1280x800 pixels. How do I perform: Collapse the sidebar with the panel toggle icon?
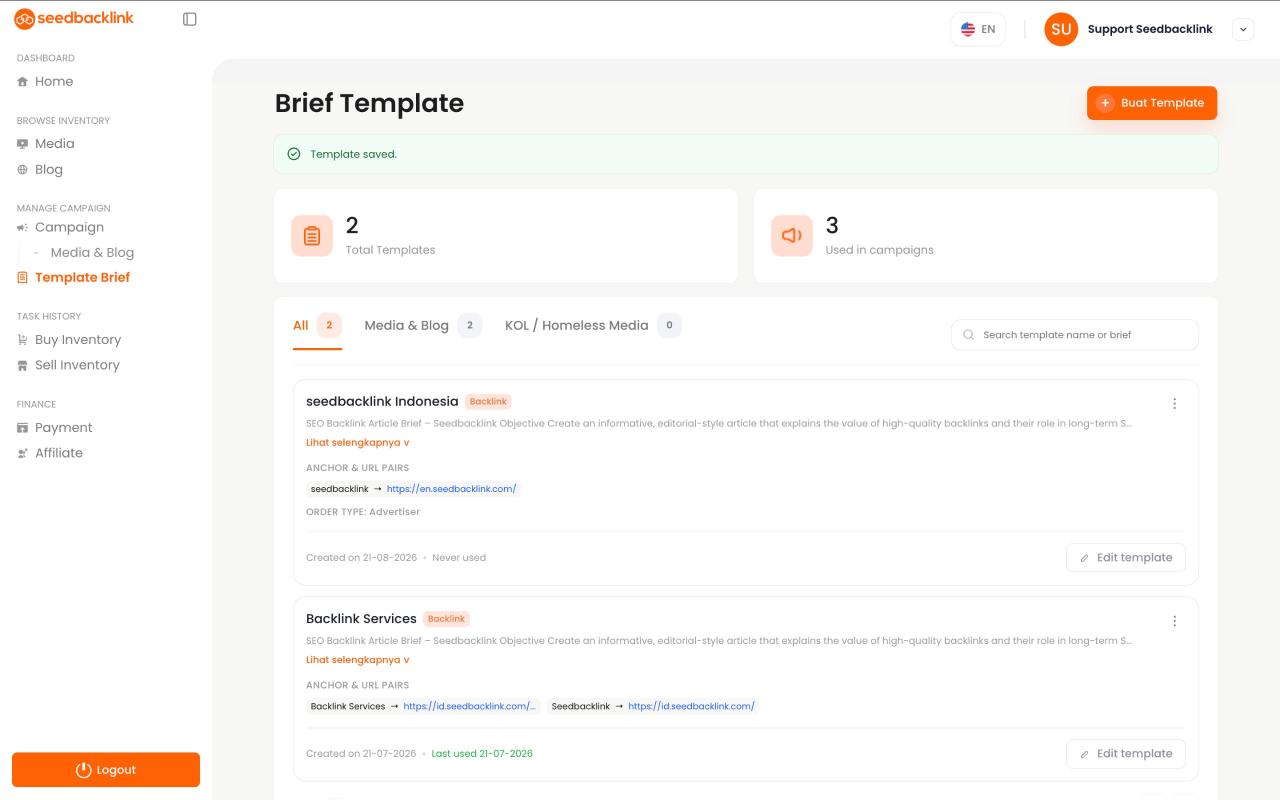click(x=190, y=19)
